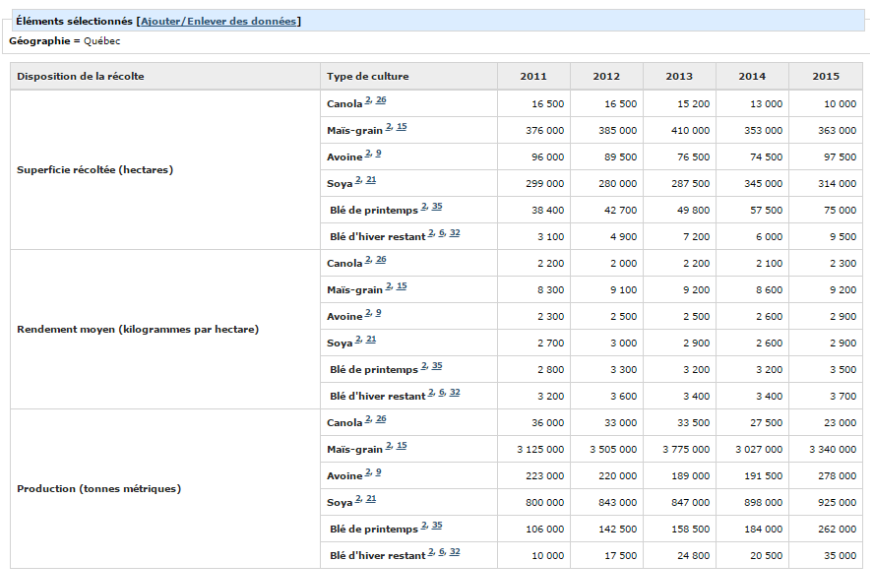Click the Rendement moyen (kilogrammes par hectare) label
This screenshot has width=870, height=574.
138,329
